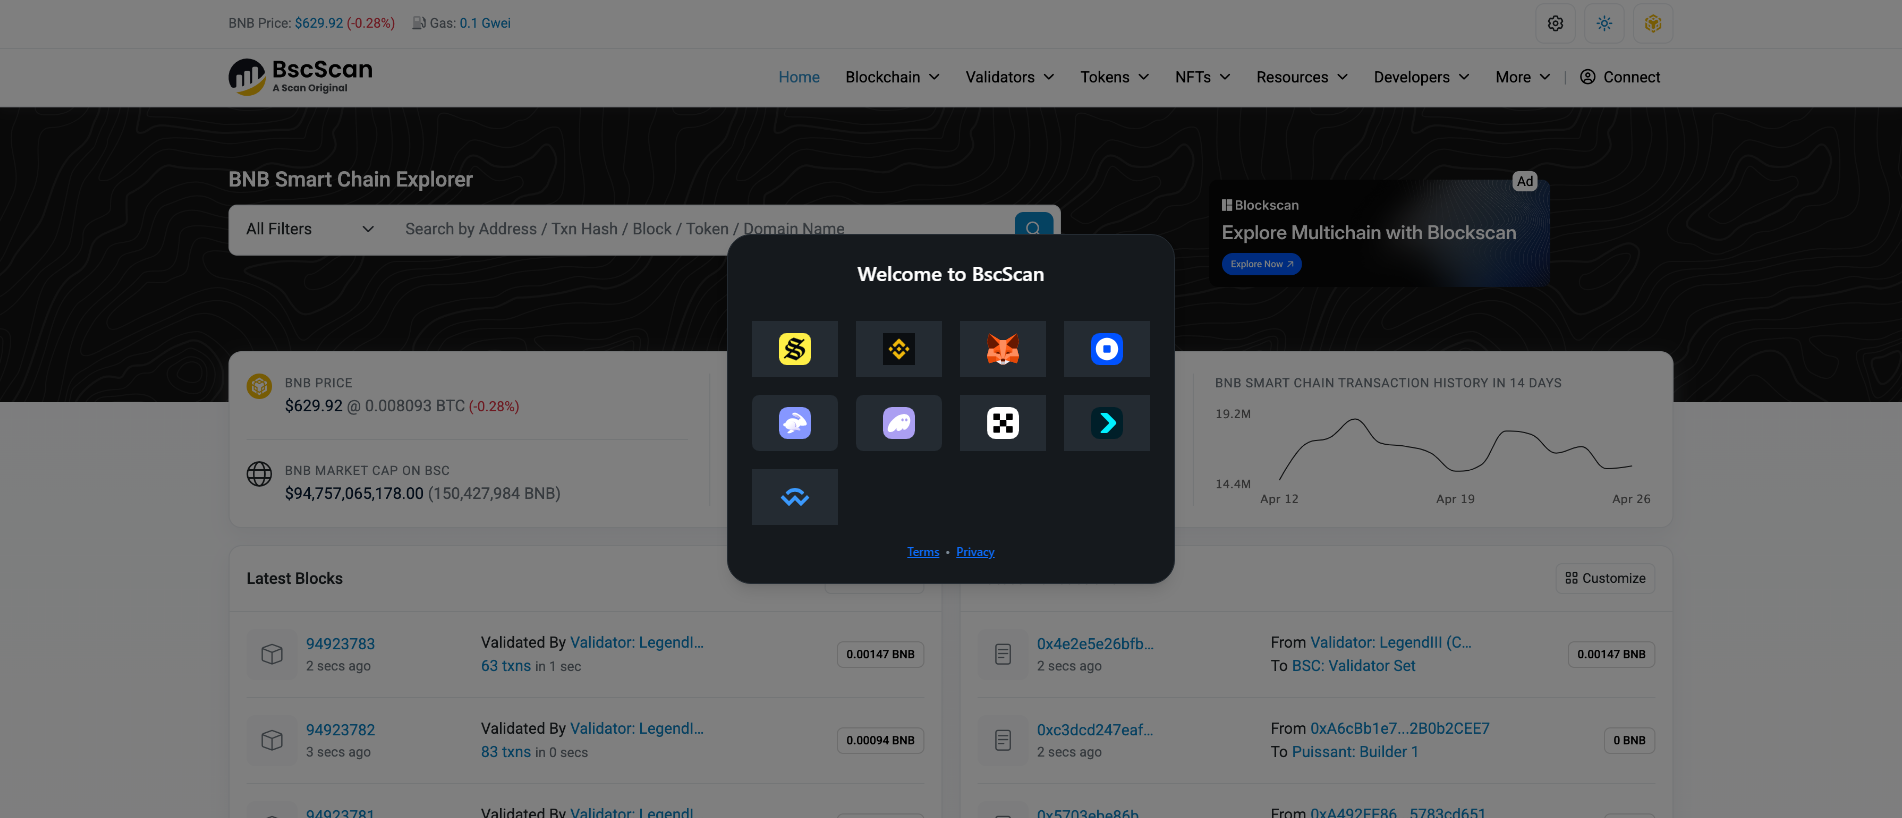Click the gas price 0.1 Gwei
Screen dimensions: 1902x818
pos(485,23)
